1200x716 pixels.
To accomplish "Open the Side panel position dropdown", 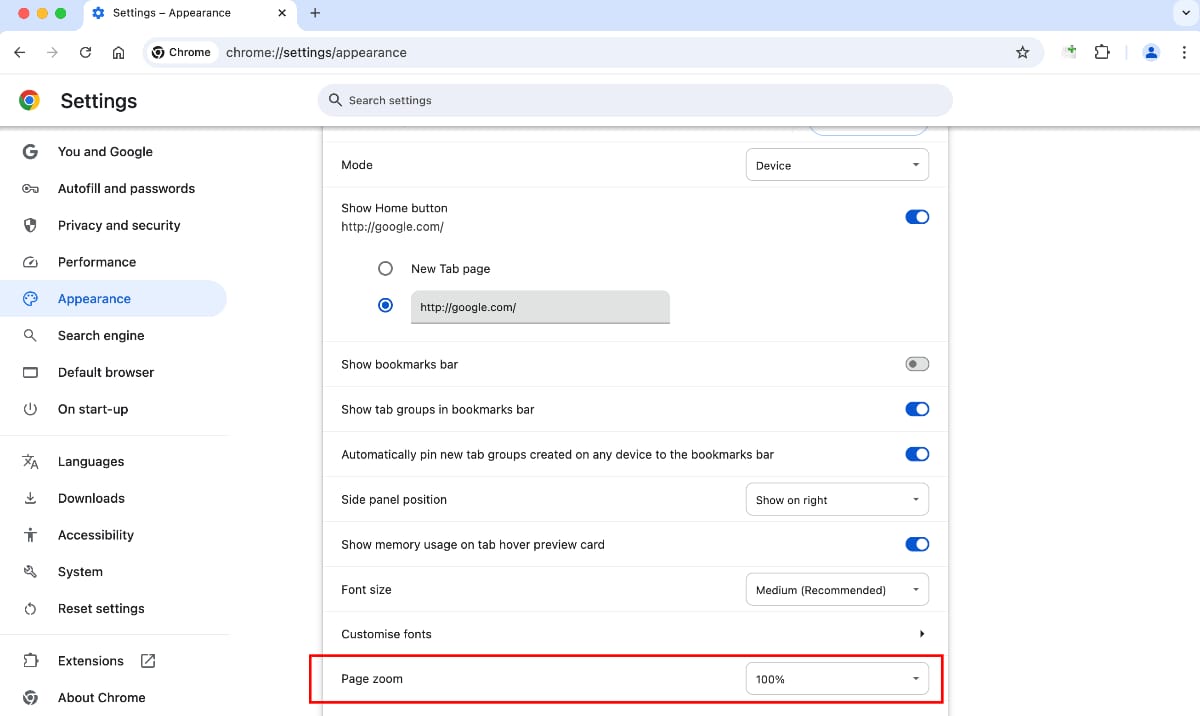I will coord(837,499).
